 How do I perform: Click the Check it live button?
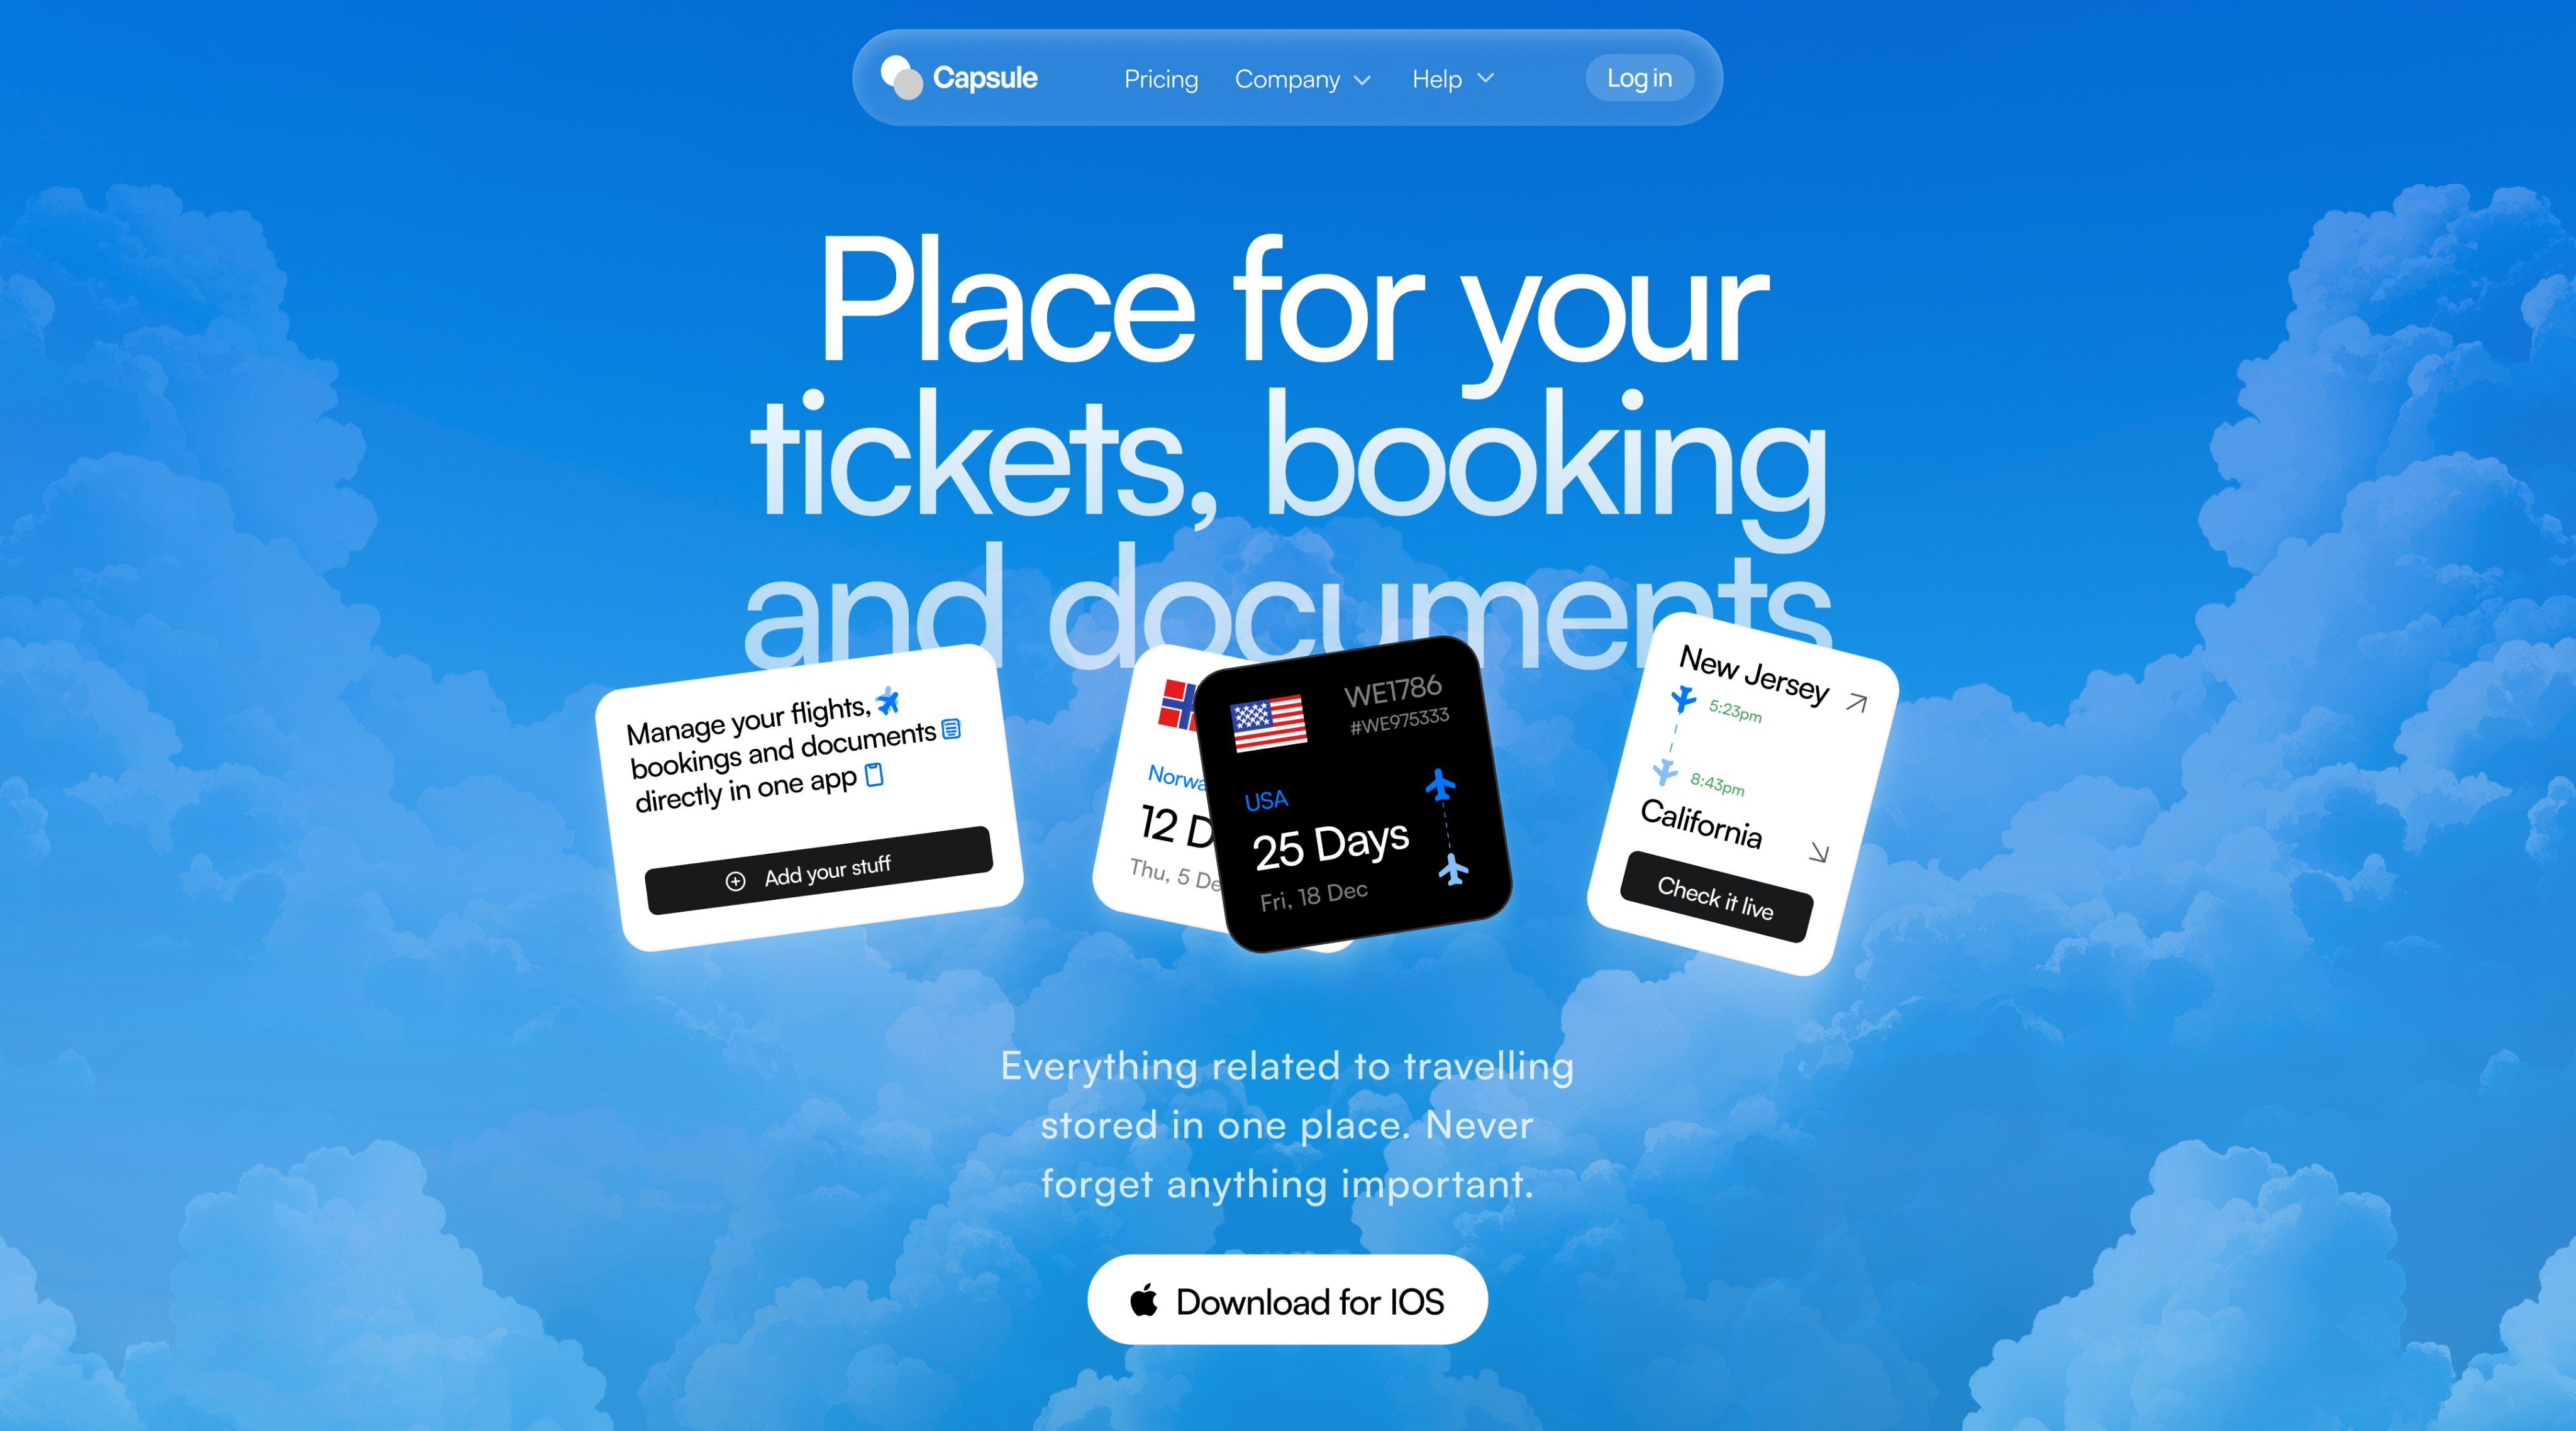[1716, 897]
